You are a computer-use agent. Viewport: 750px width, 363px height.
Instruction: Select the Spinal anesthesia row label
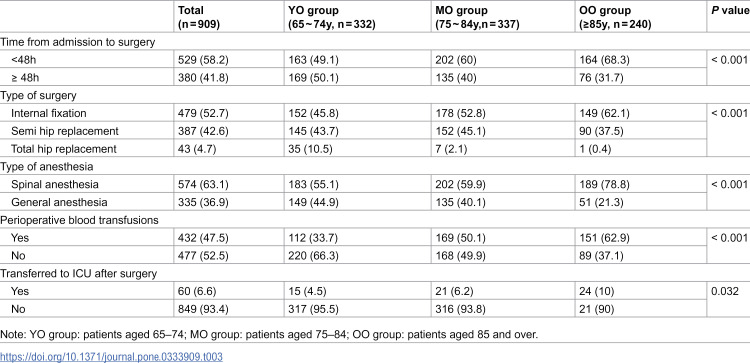tap(55, 184)
